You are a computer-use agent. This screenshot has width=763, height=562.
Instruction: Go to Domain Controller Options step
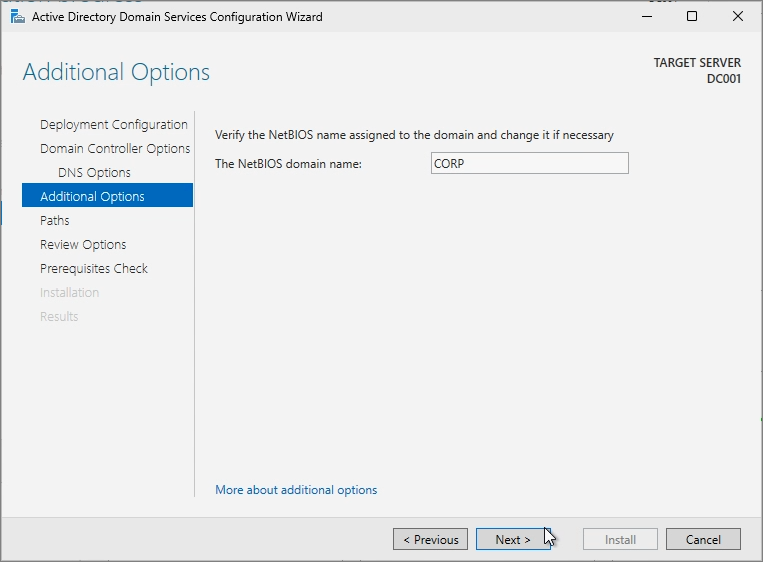pyautogui.click(x=115, y=148)
